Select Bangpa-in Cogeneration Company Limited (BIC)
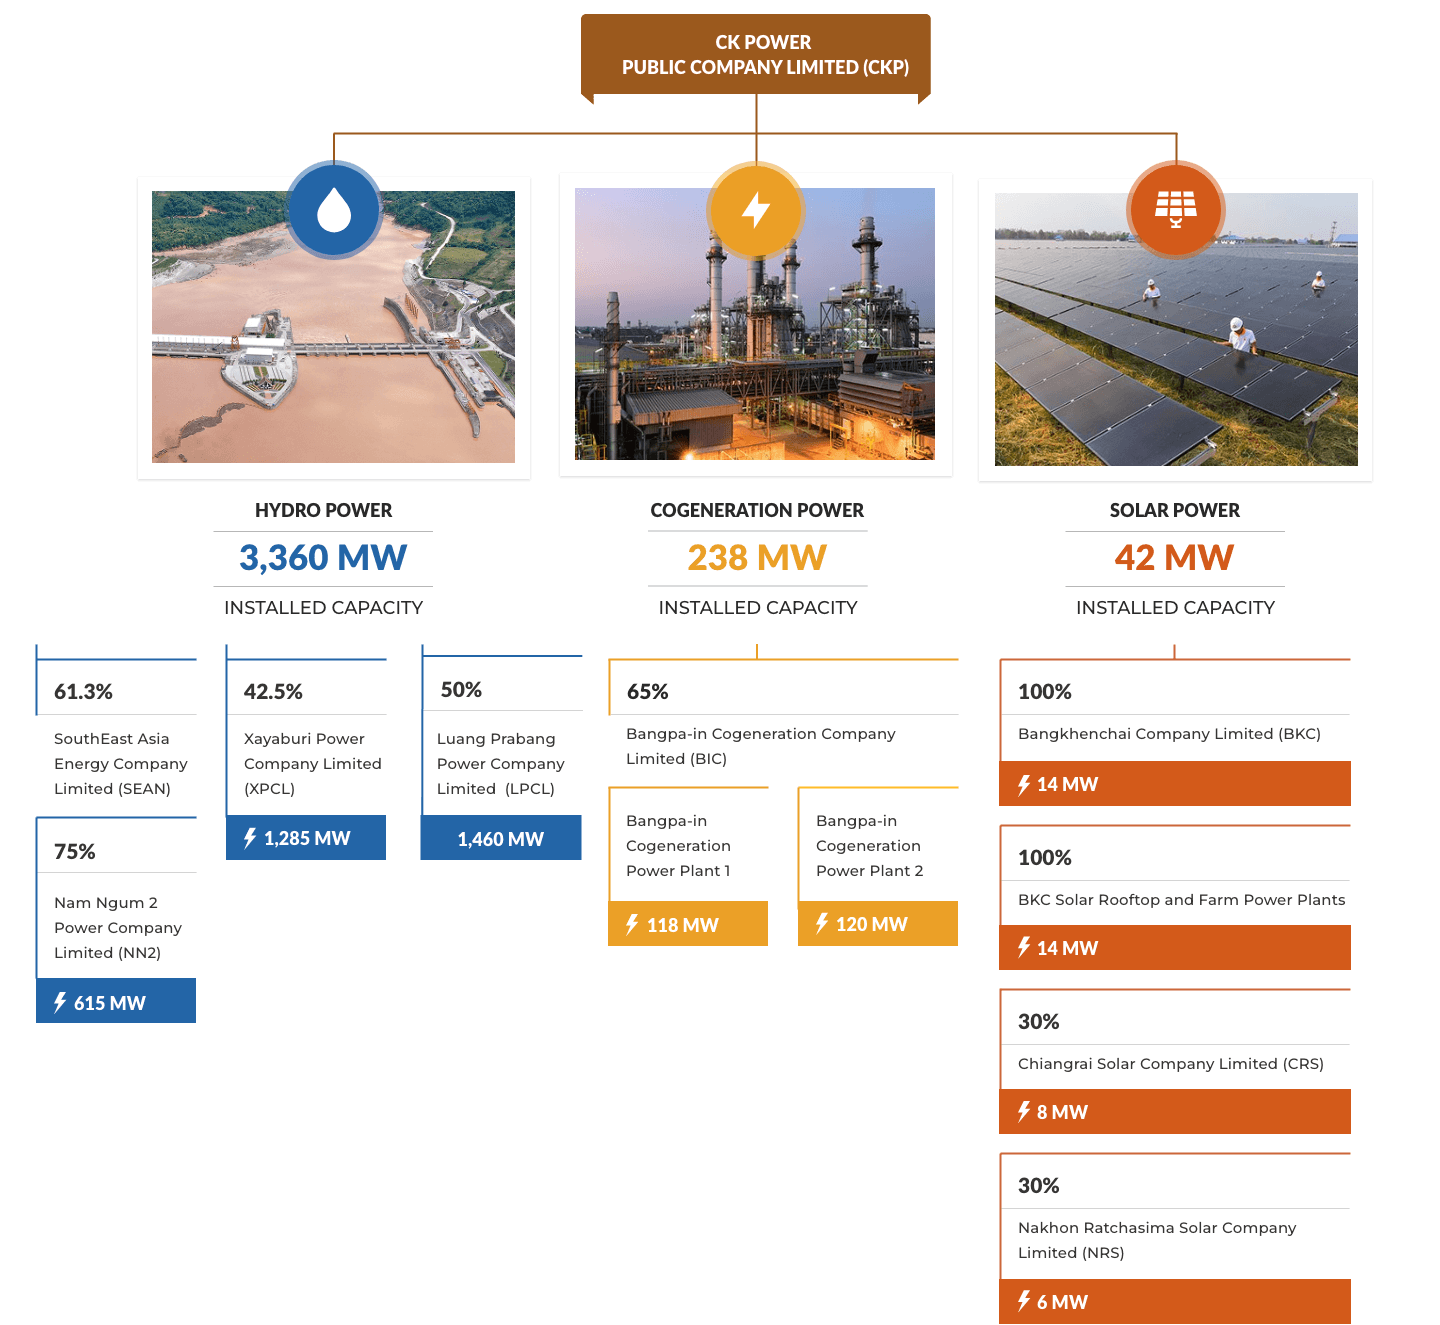This screenshot has height=1325, width=1440. click(x=760, y=746)
